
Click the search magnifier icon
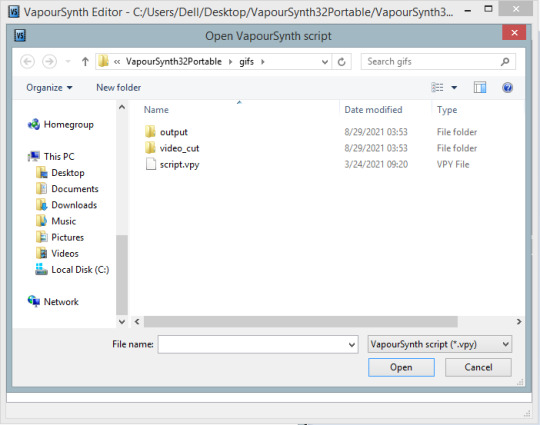(505, 62)
